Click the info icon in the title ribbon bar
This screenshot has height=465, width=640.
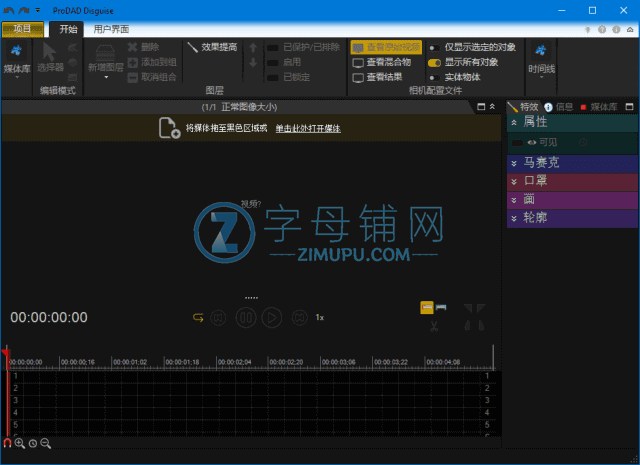pyautogui.click(x=616, y=29)
